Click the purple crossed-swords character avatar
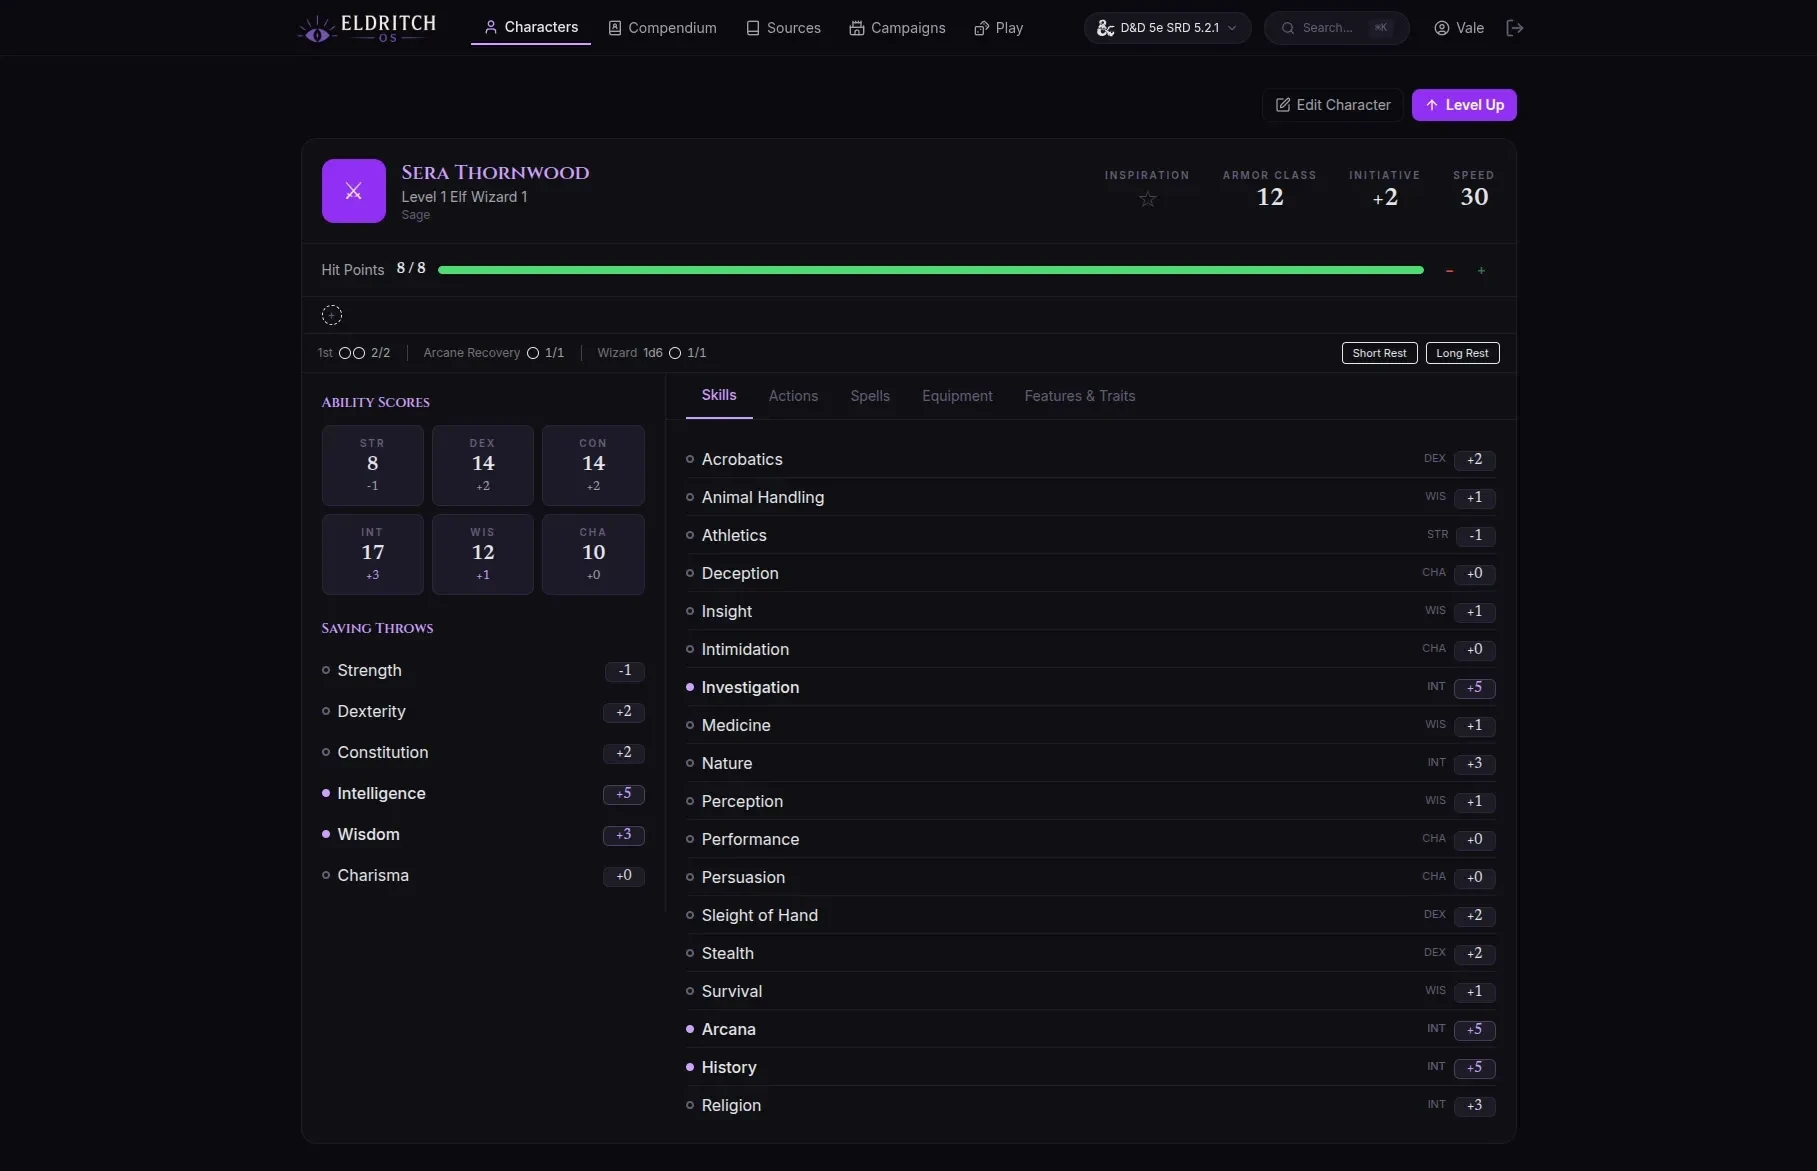This screenshot has width=1817, height=1171. [x=354, y=191]
